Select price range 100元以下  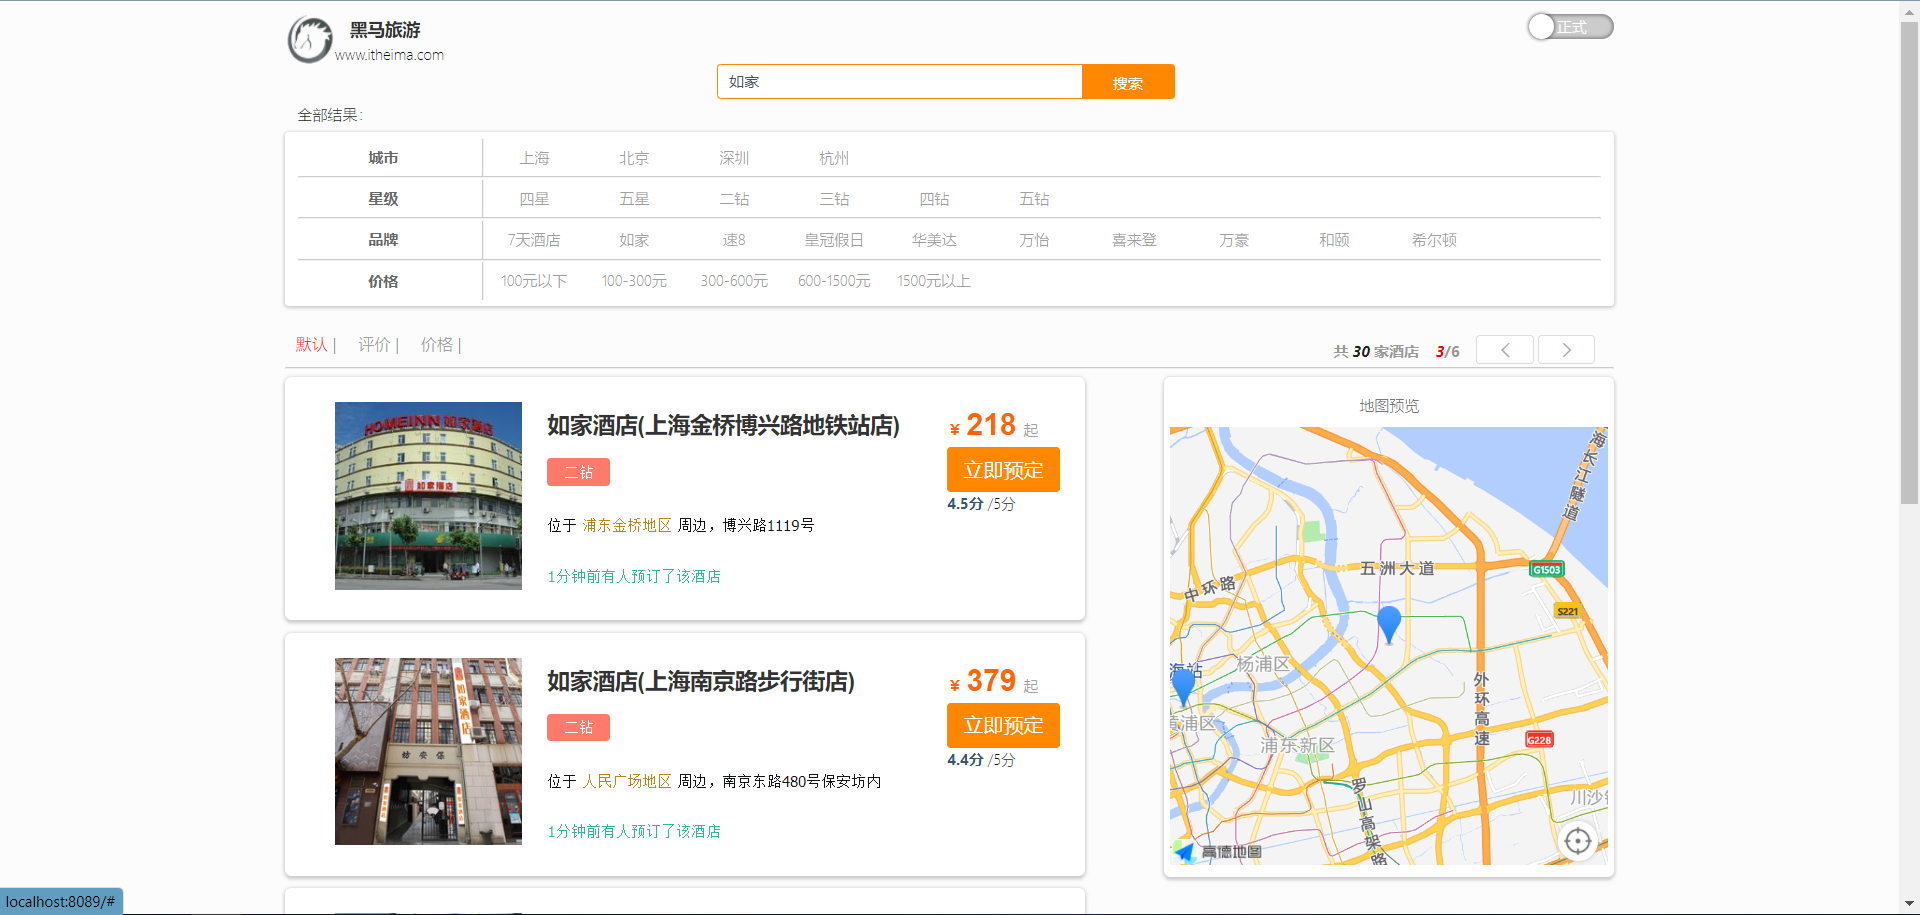[x=534, y=281]
